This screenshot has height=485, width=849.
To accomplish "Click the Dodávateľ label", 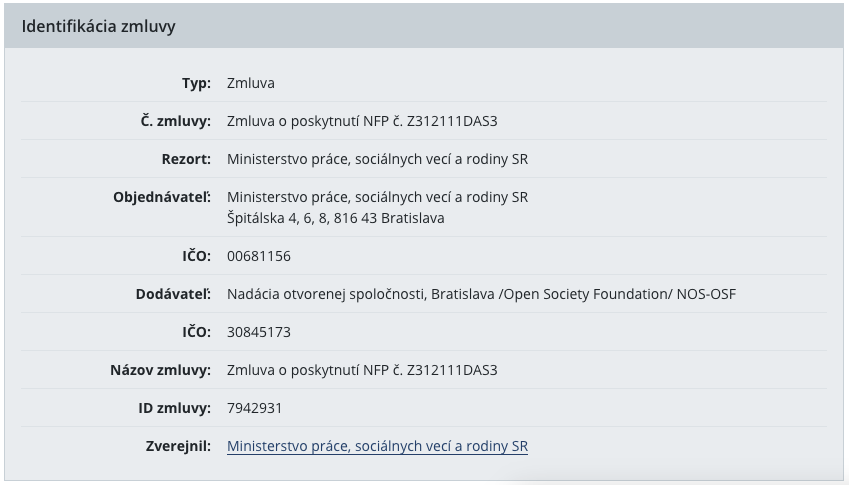I will click(173, 294).
